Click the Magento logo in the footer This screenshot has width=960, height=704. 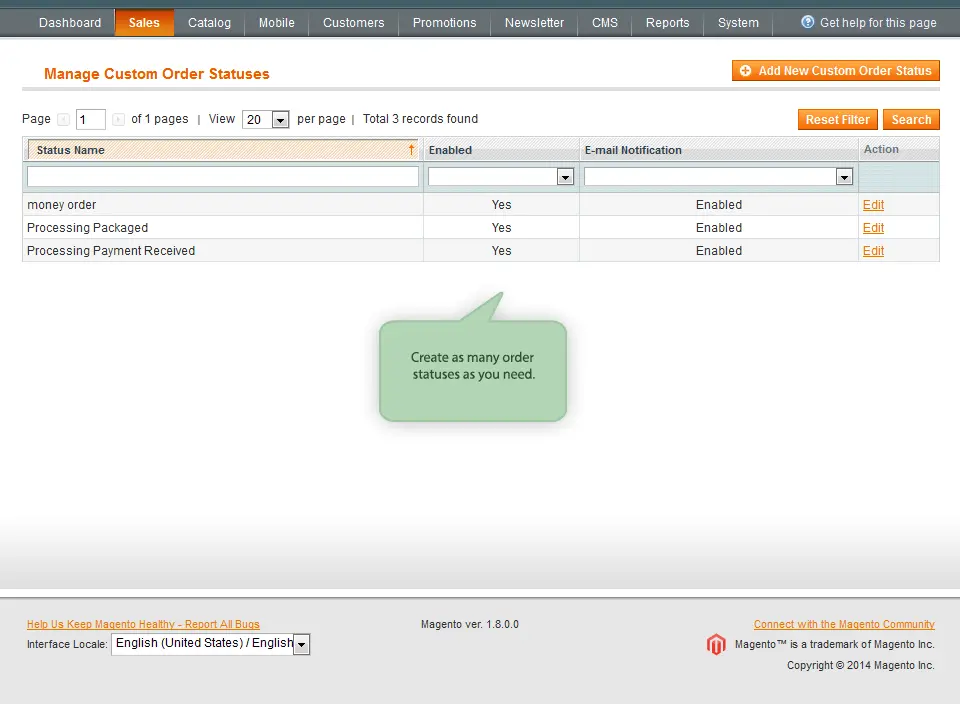(x=716, y=645)
